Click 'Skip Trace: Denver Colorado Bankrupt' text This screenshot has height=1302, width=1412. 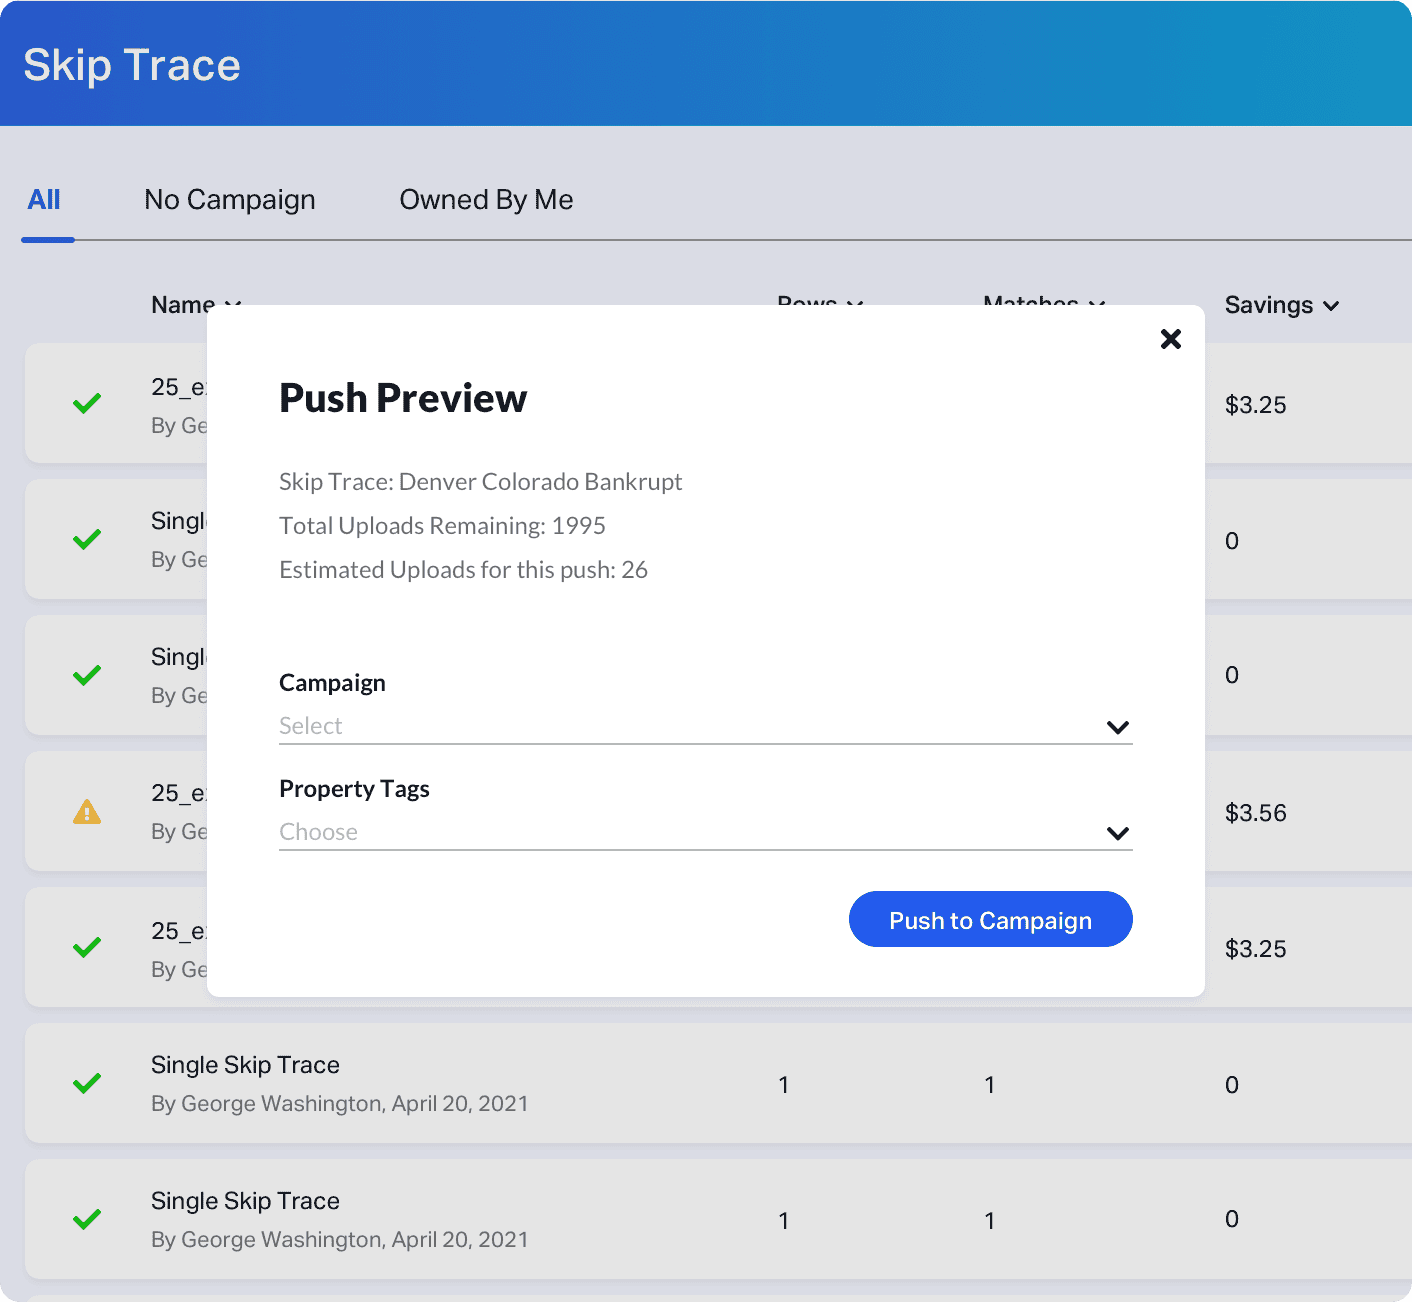pos(480,482)
